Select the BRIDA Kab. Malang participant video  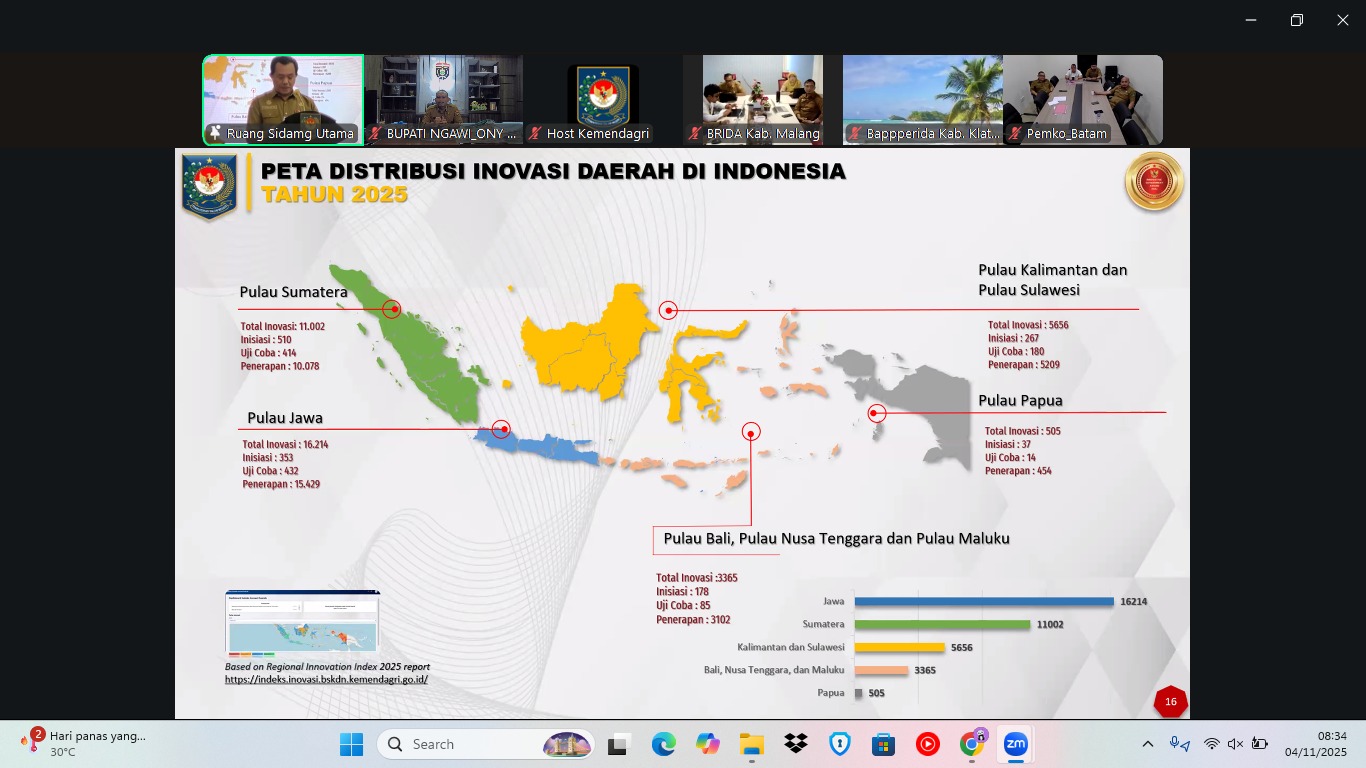click(763, 100)
